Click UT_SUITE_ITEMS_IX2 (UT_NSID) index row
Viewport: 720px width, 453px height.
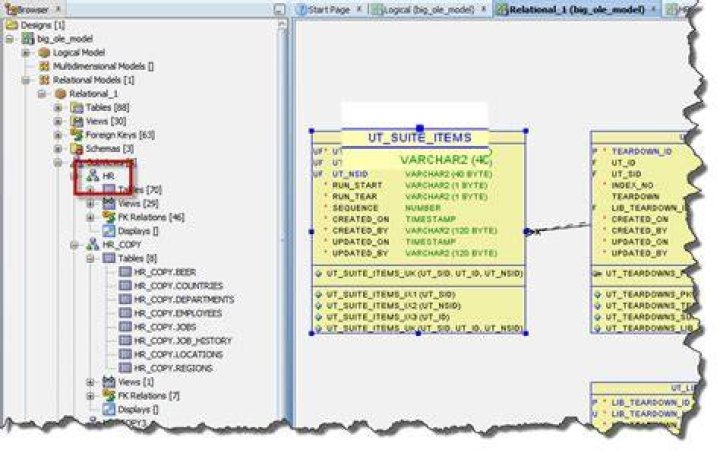click(x=394, y=306)
